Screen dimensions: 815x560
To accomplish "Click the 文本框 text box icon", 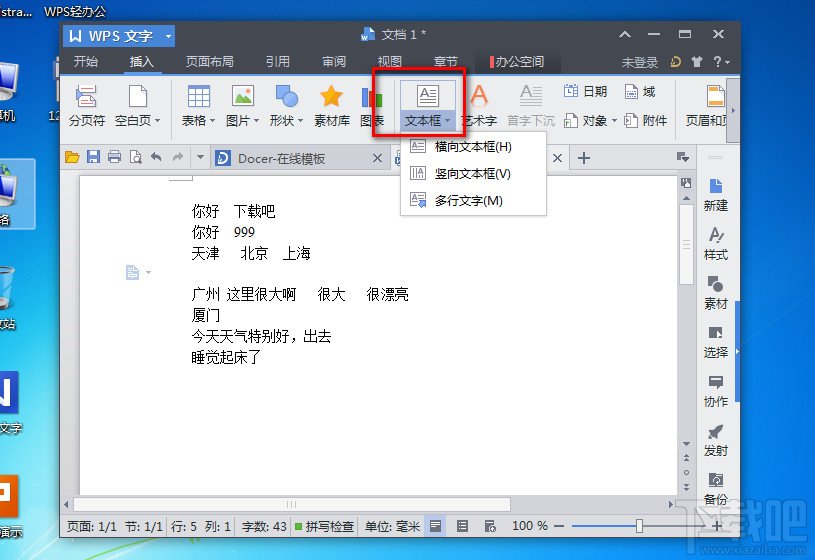I will pyautogui.click(x=428, y=96).
